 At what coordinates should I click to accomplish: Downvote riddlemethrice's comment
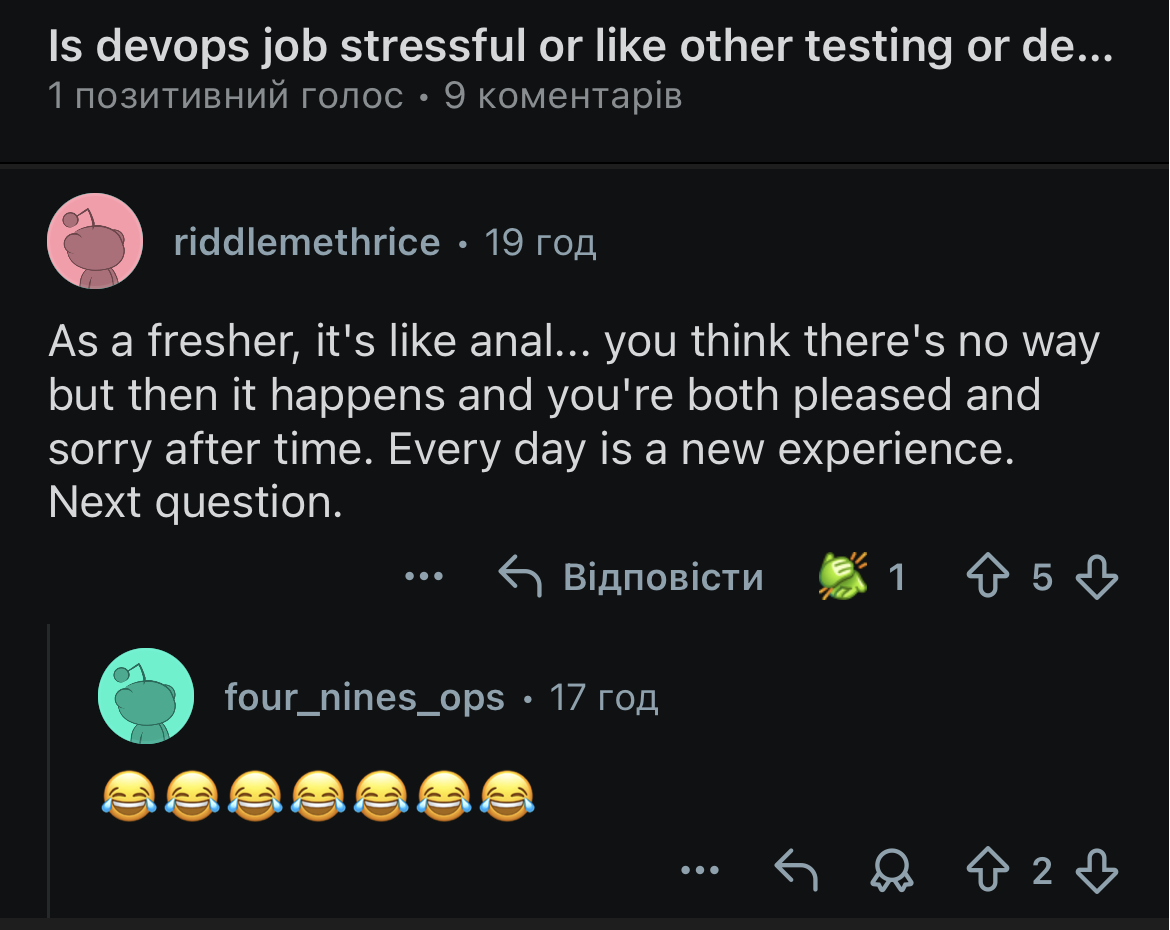pos(1096,577)
